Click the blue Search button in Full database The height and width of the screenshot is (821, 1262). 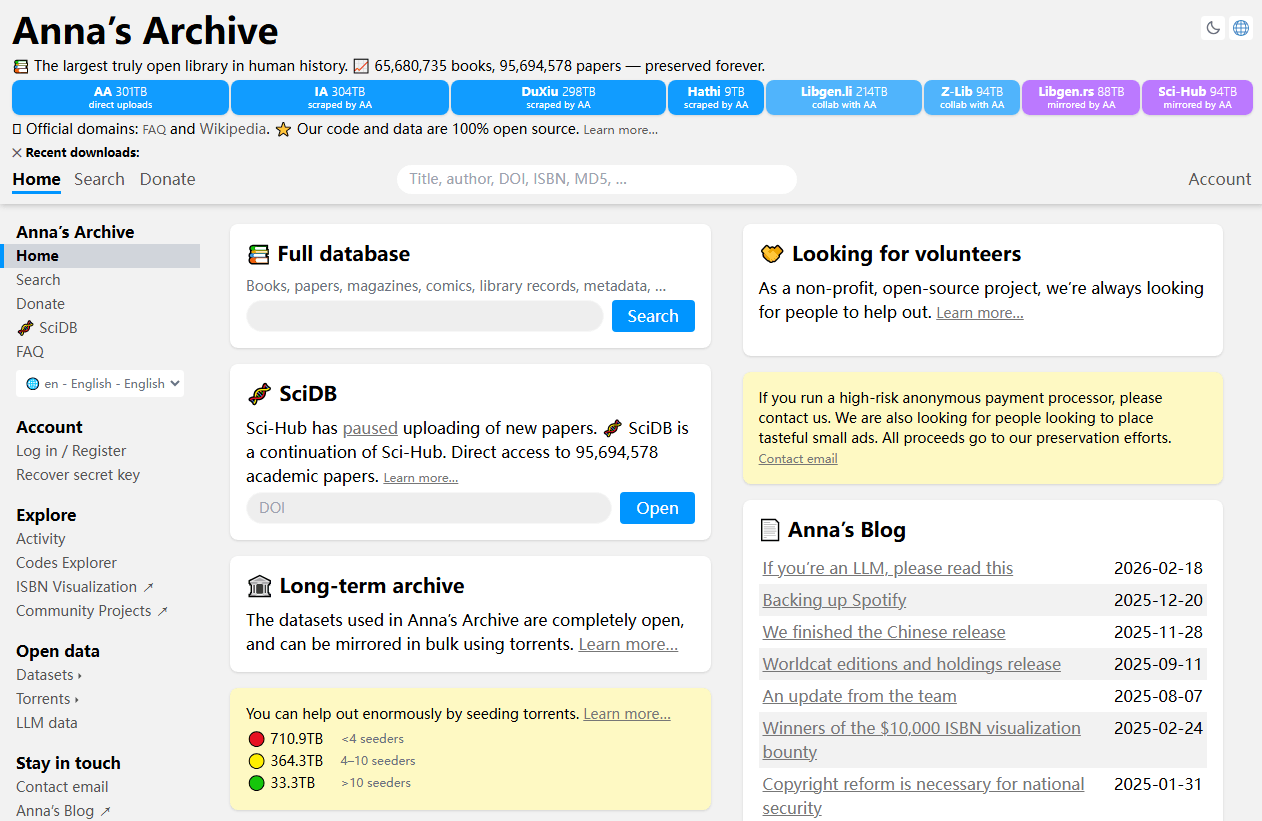pyautogui.click(x=653, y=316)
